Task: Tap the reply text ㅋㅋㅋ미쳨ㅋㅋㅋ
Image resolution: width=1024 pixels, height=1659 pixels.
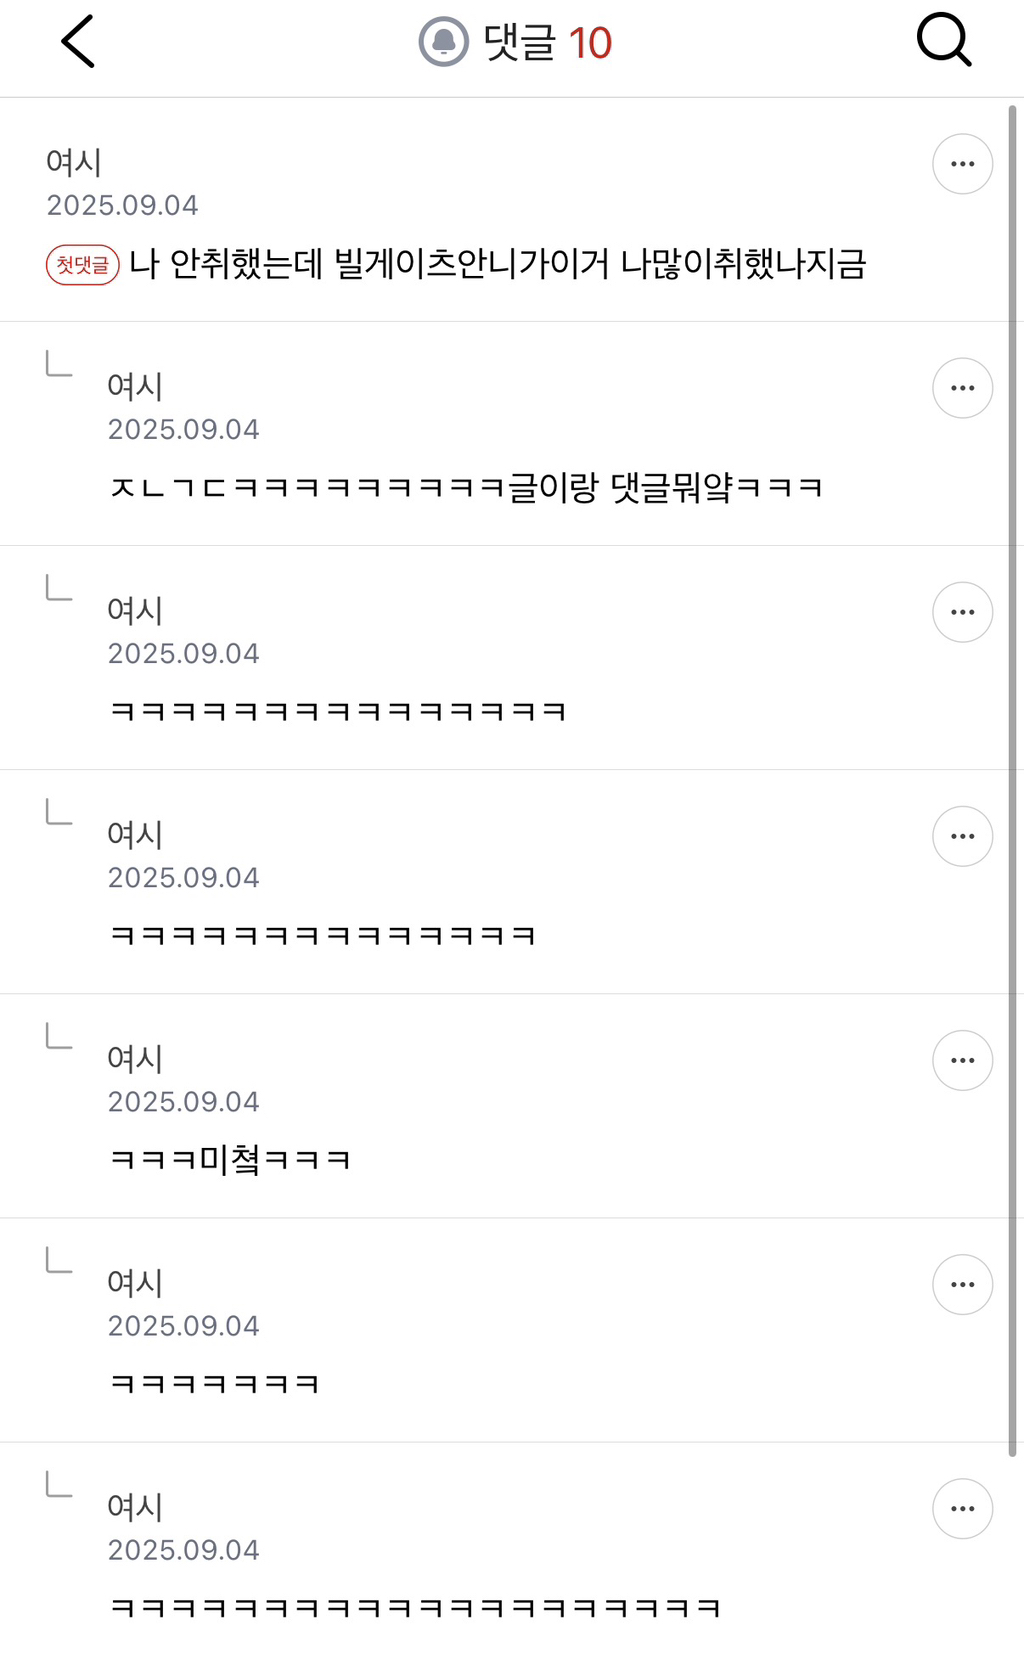Action: [230, 1159]
